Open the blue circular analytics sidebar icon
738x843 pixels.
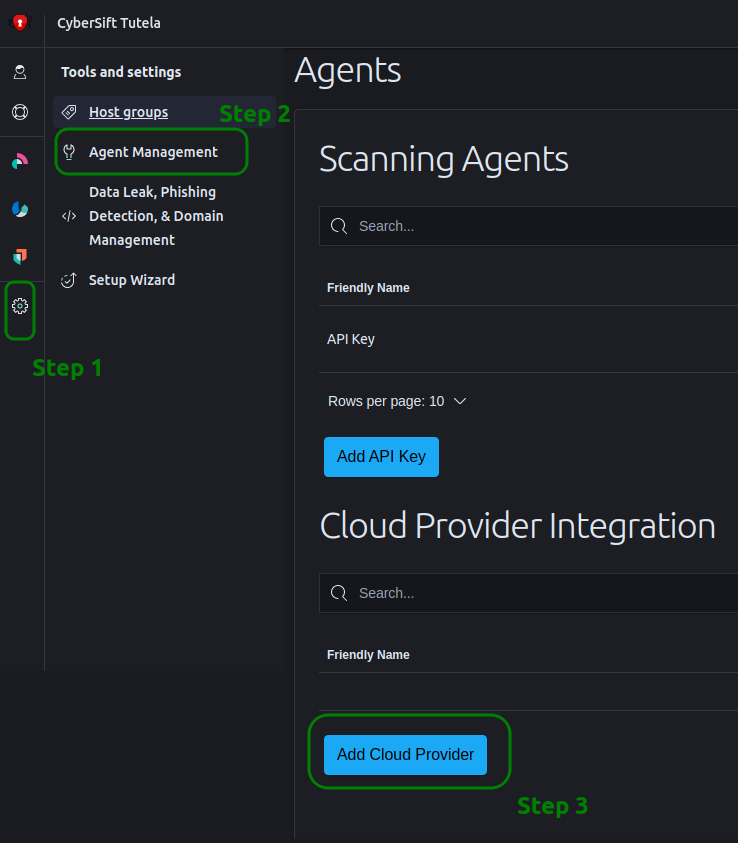20,209
